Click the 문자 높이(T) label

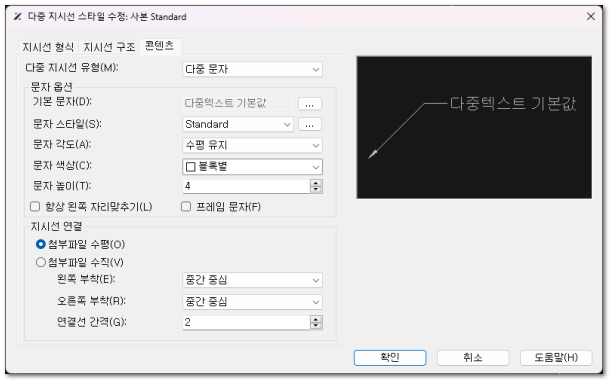point(62,185)
